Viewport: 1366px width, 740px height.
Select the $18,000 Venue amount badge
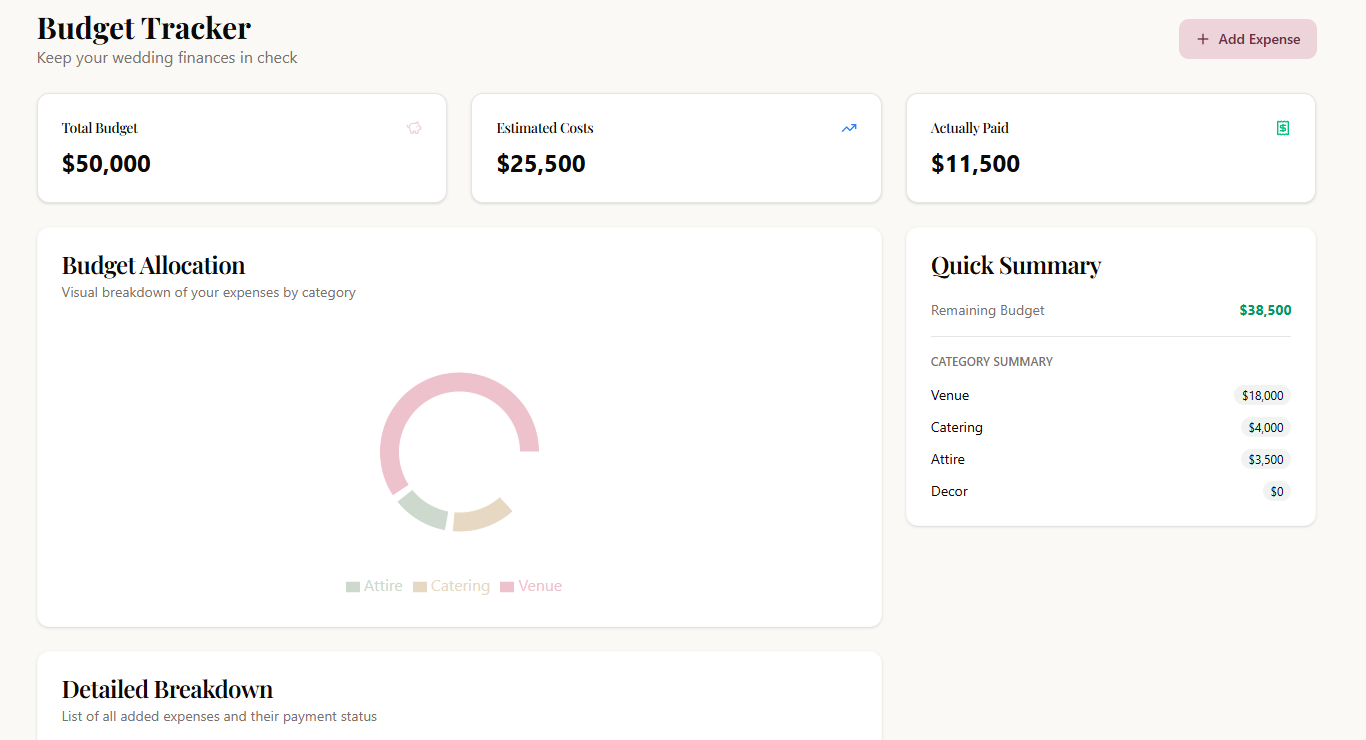click(1262, 395)
